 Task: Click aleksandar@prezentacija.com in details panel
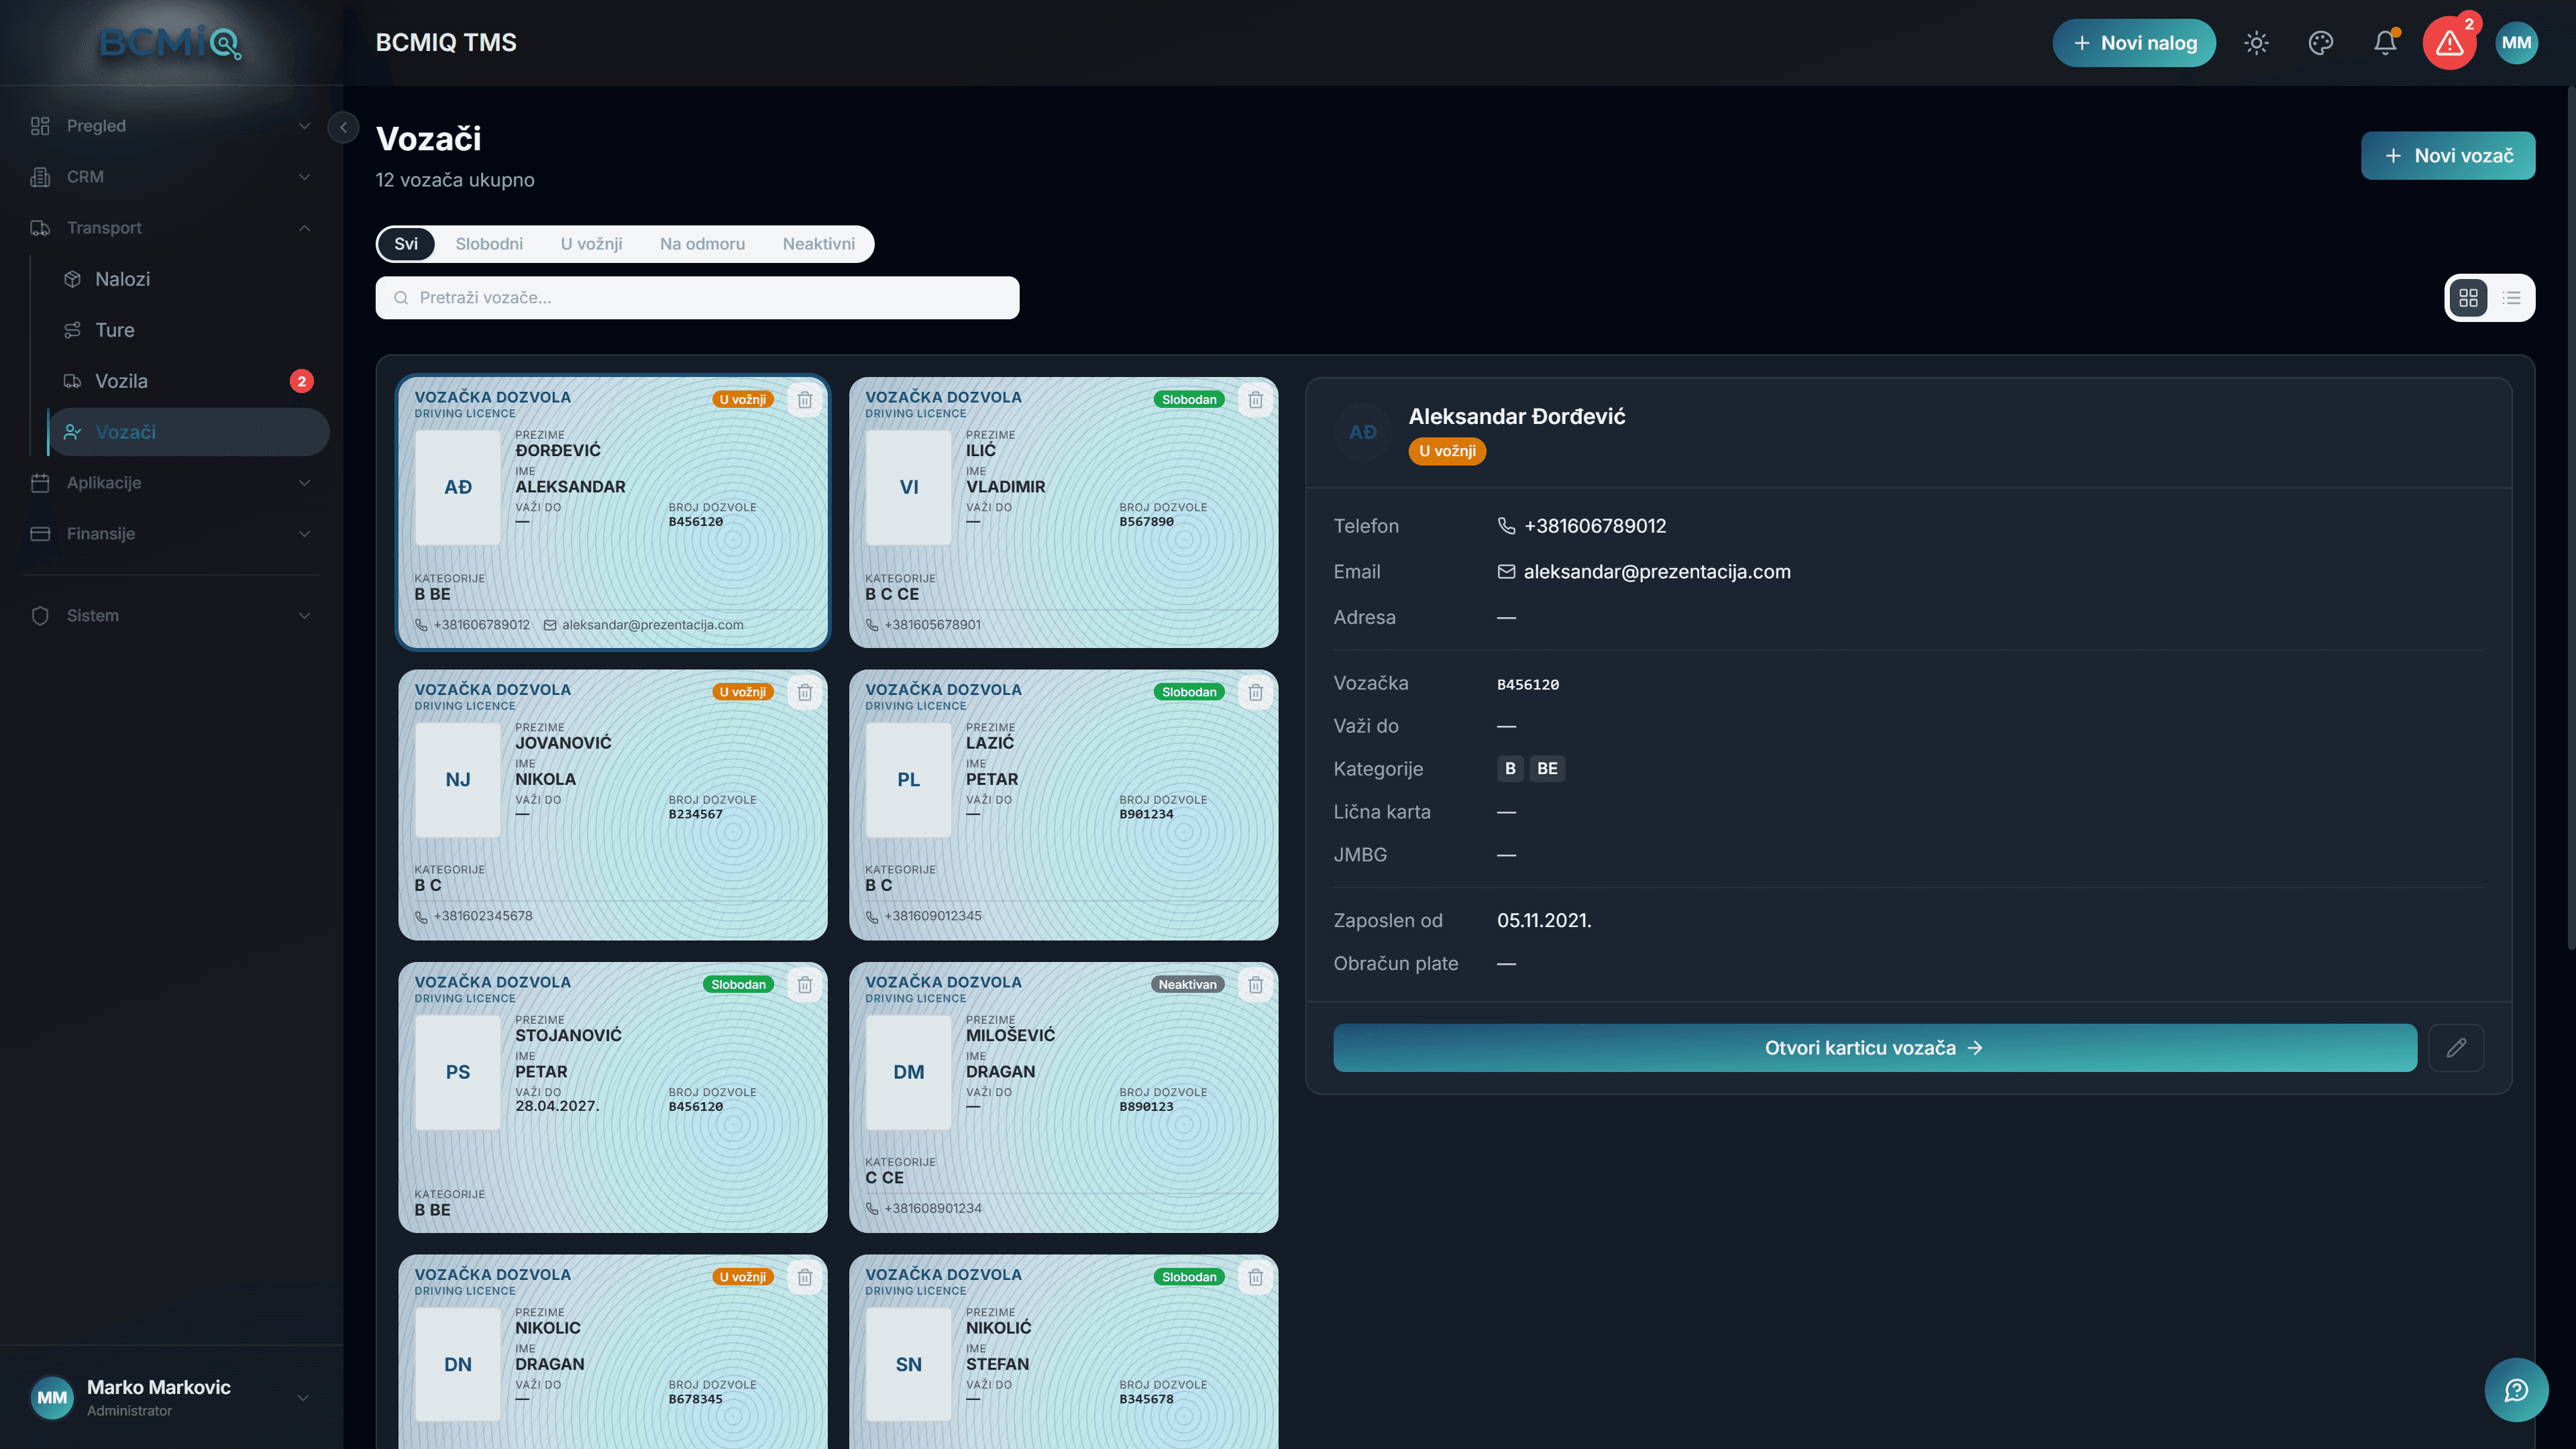[1657, 572]
